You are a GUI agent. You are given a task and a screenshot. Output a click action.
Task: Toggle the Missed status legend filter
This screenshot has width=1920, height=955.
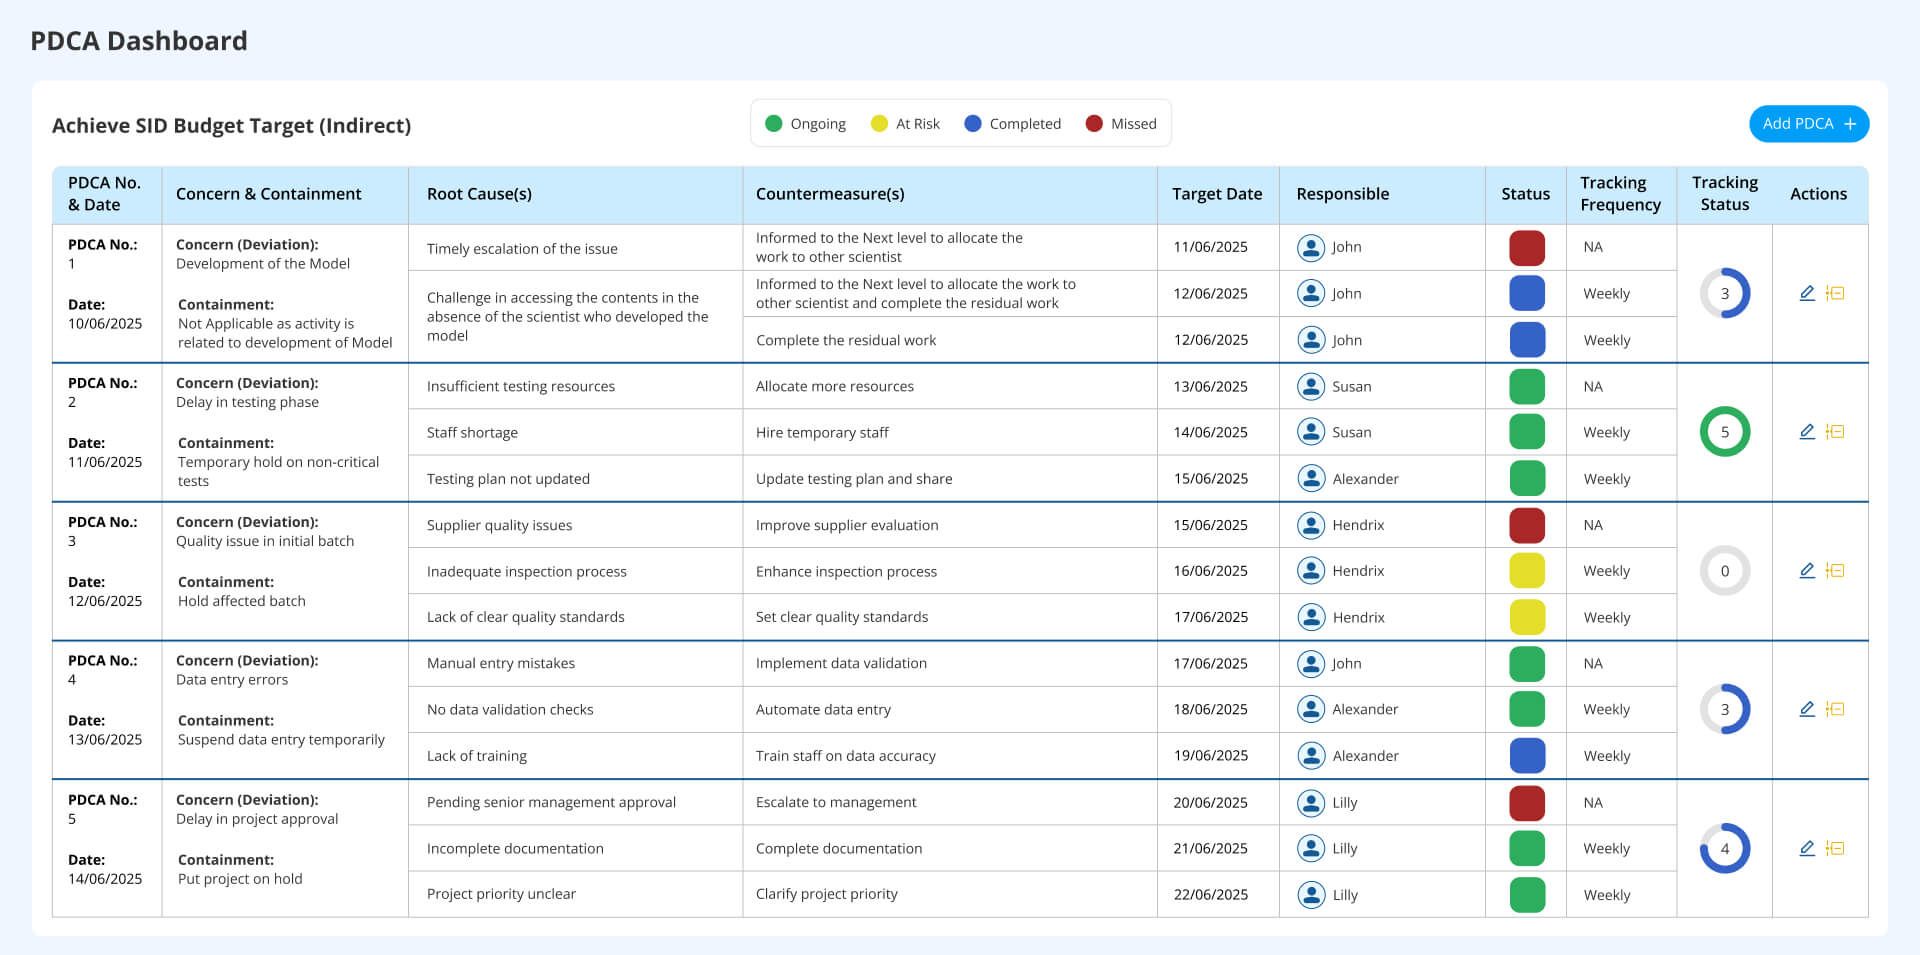1120,123
